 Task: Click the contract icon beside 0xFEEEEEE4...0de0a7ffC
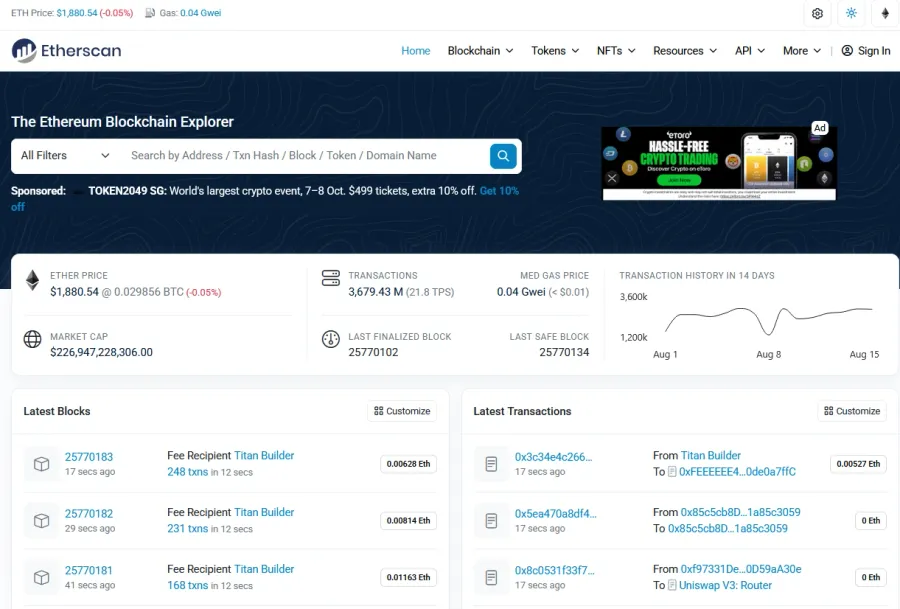tap(672, 472)
